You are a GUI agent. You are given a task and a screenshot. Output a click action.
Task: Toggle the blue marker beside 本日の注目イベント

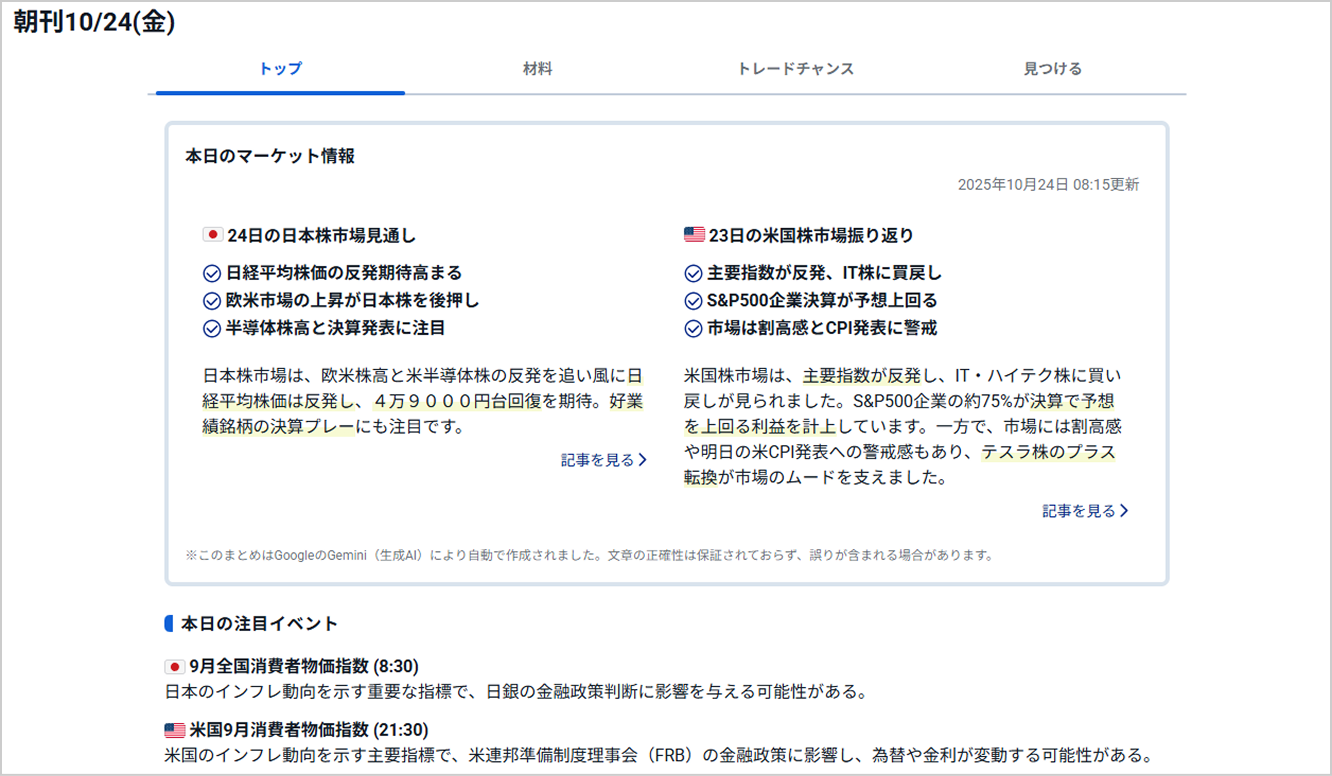tap(168, 622)
